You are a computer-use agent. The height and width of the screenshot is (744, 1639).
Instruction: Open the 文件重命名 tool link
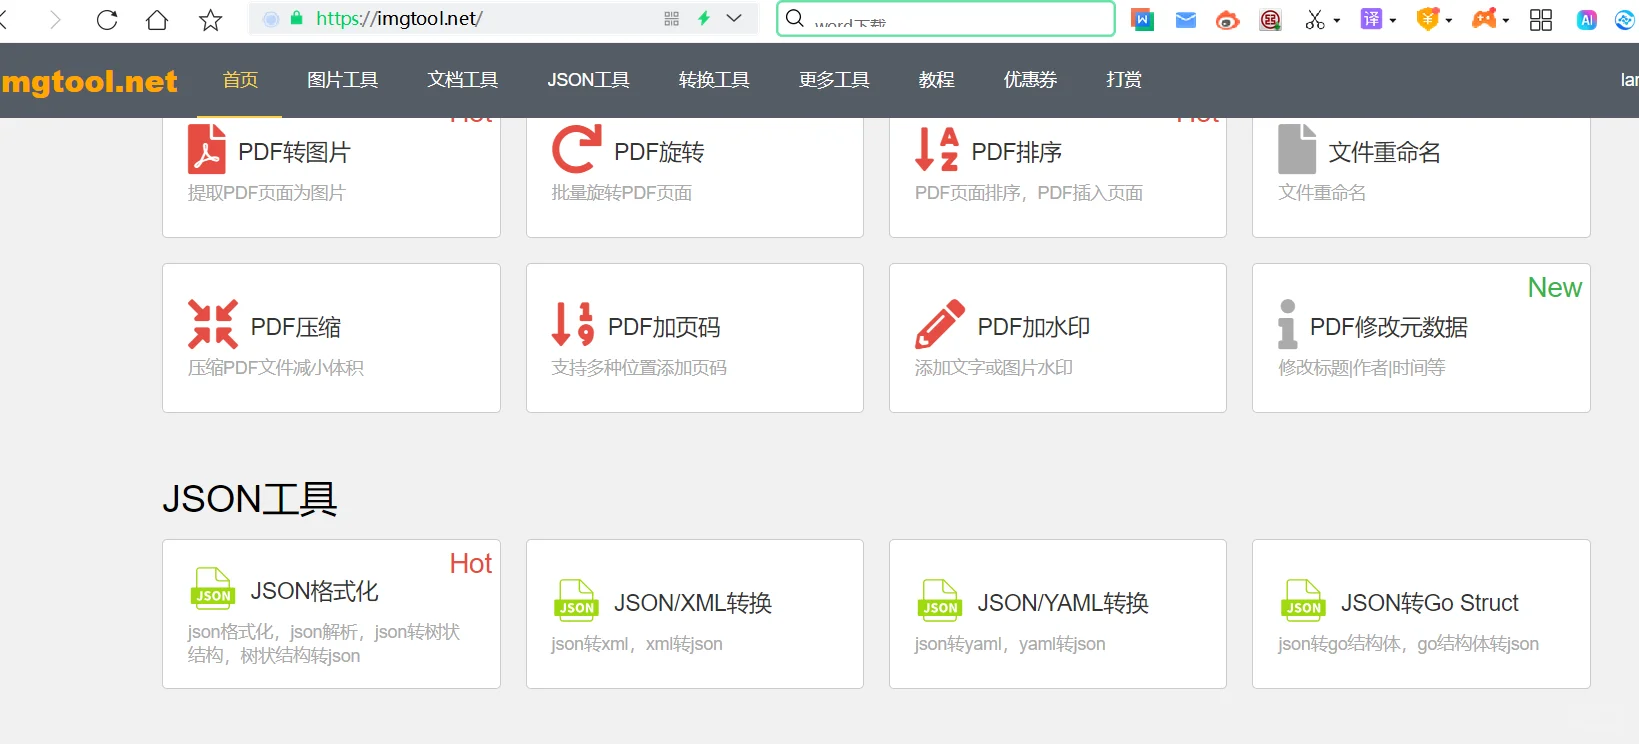point(1385,152)
